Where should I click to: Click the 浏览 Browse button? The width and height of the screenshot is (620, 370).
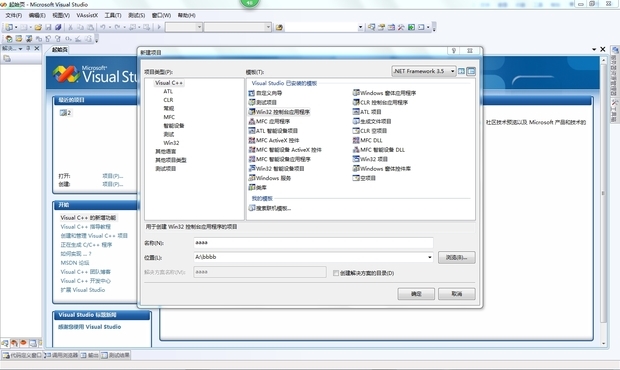click(457, 257)
